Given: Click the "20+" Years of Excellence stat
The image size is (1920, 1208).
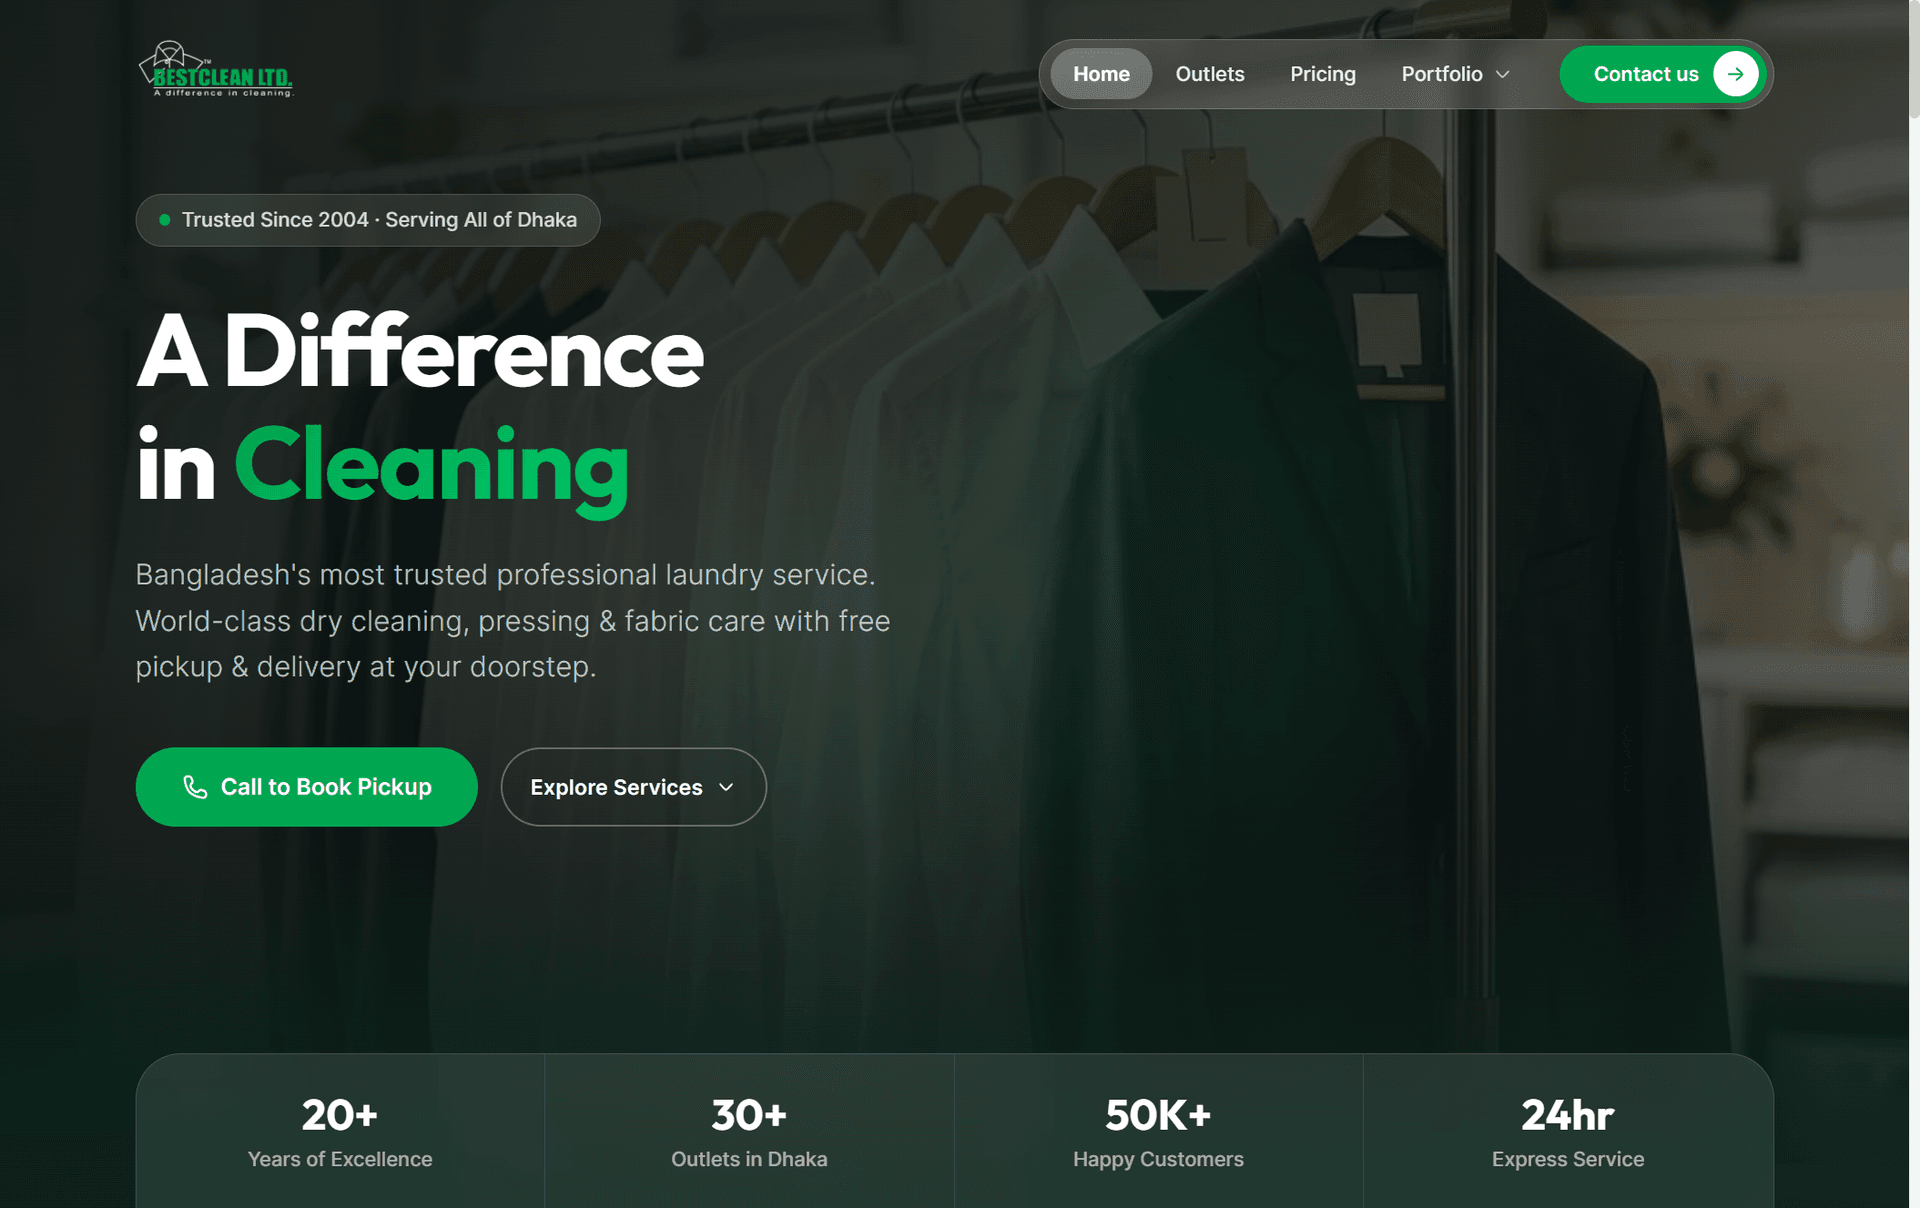Looking at the screenshot, I should pos(340,1133).
